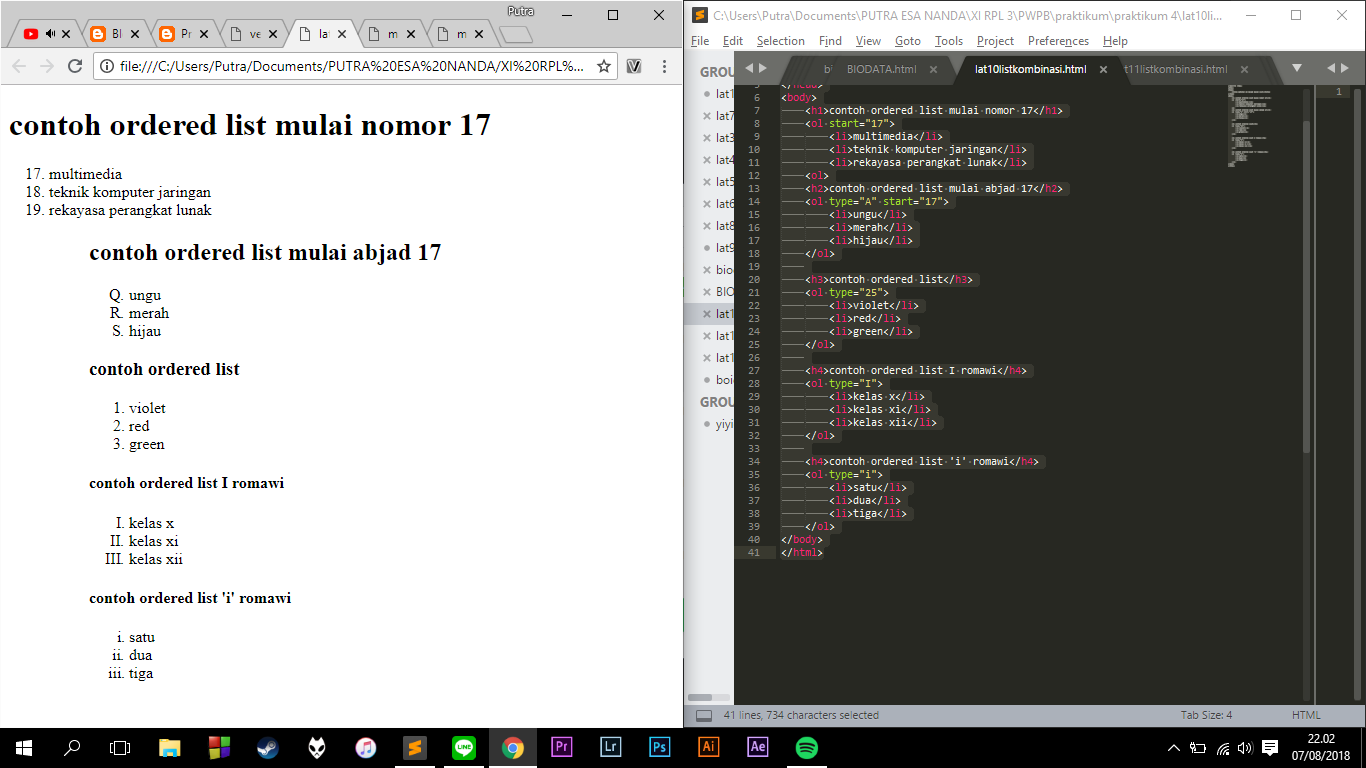Click the Putra profile button in Chrome
The image size is (1366, 768).
pyautogui.click(x=520, y=11)
